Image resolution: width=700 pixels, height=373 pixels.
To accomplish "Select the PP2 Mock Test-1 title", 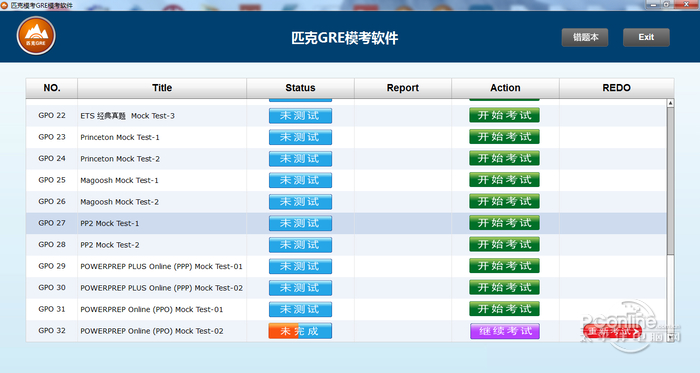I will [109, 223].
